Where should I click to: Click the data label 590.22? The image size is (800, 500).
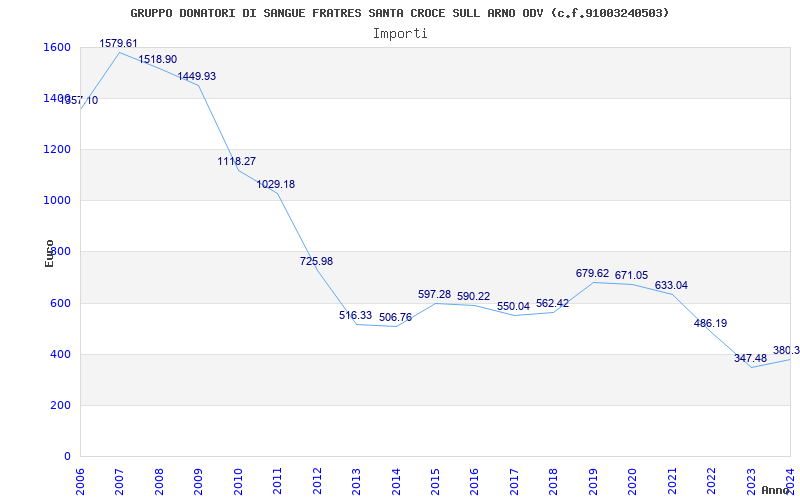(x=473, y=296)
